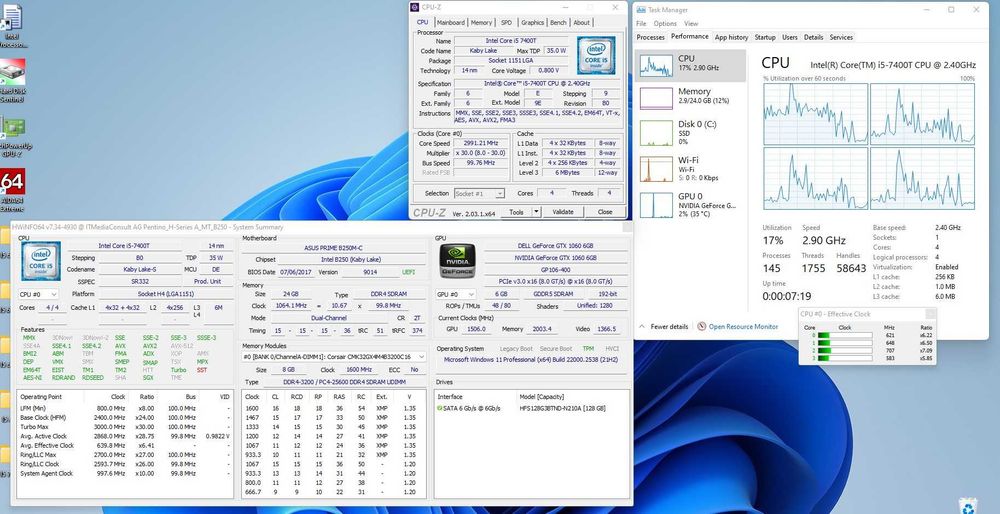Open the App history tab
This screenshot has width=1000, height=514.
click(732, 37)
